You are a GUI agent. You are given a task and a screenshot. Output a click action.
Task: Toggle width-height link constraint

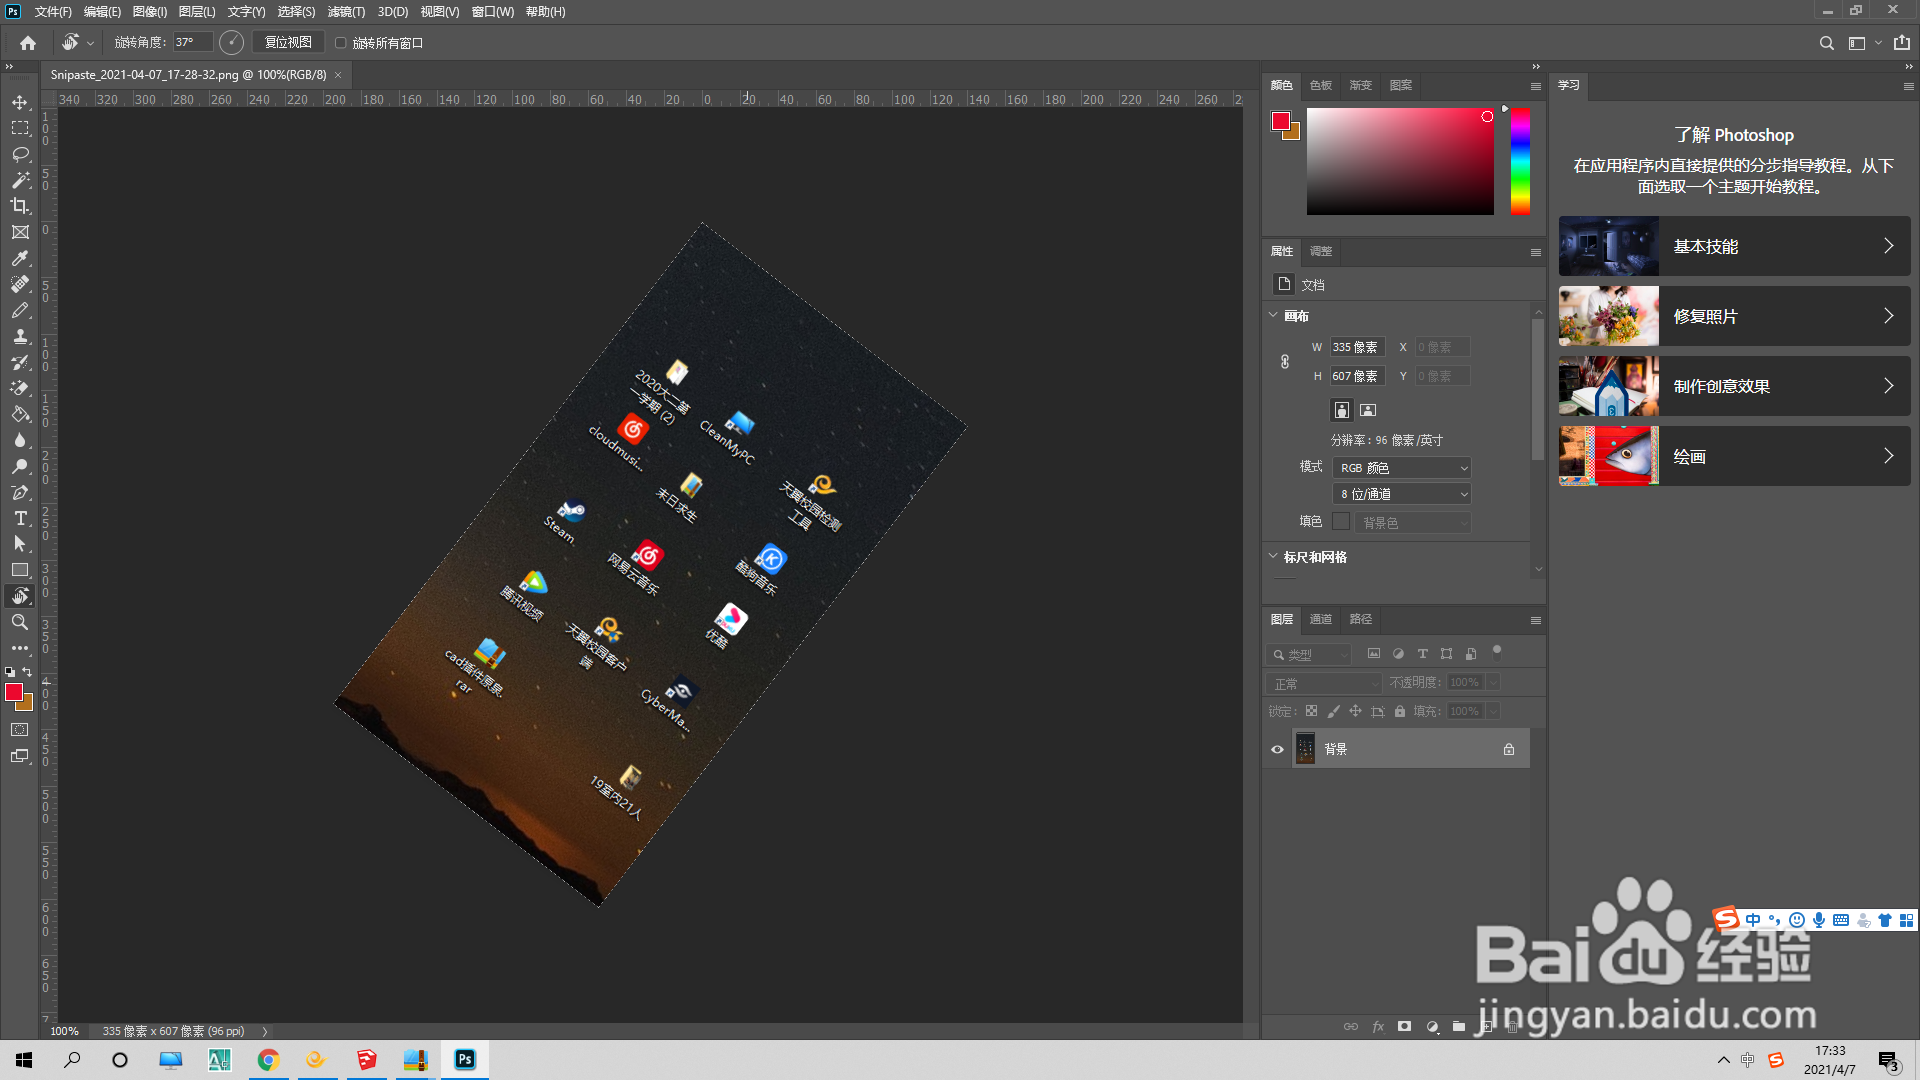pos(1285,362)
